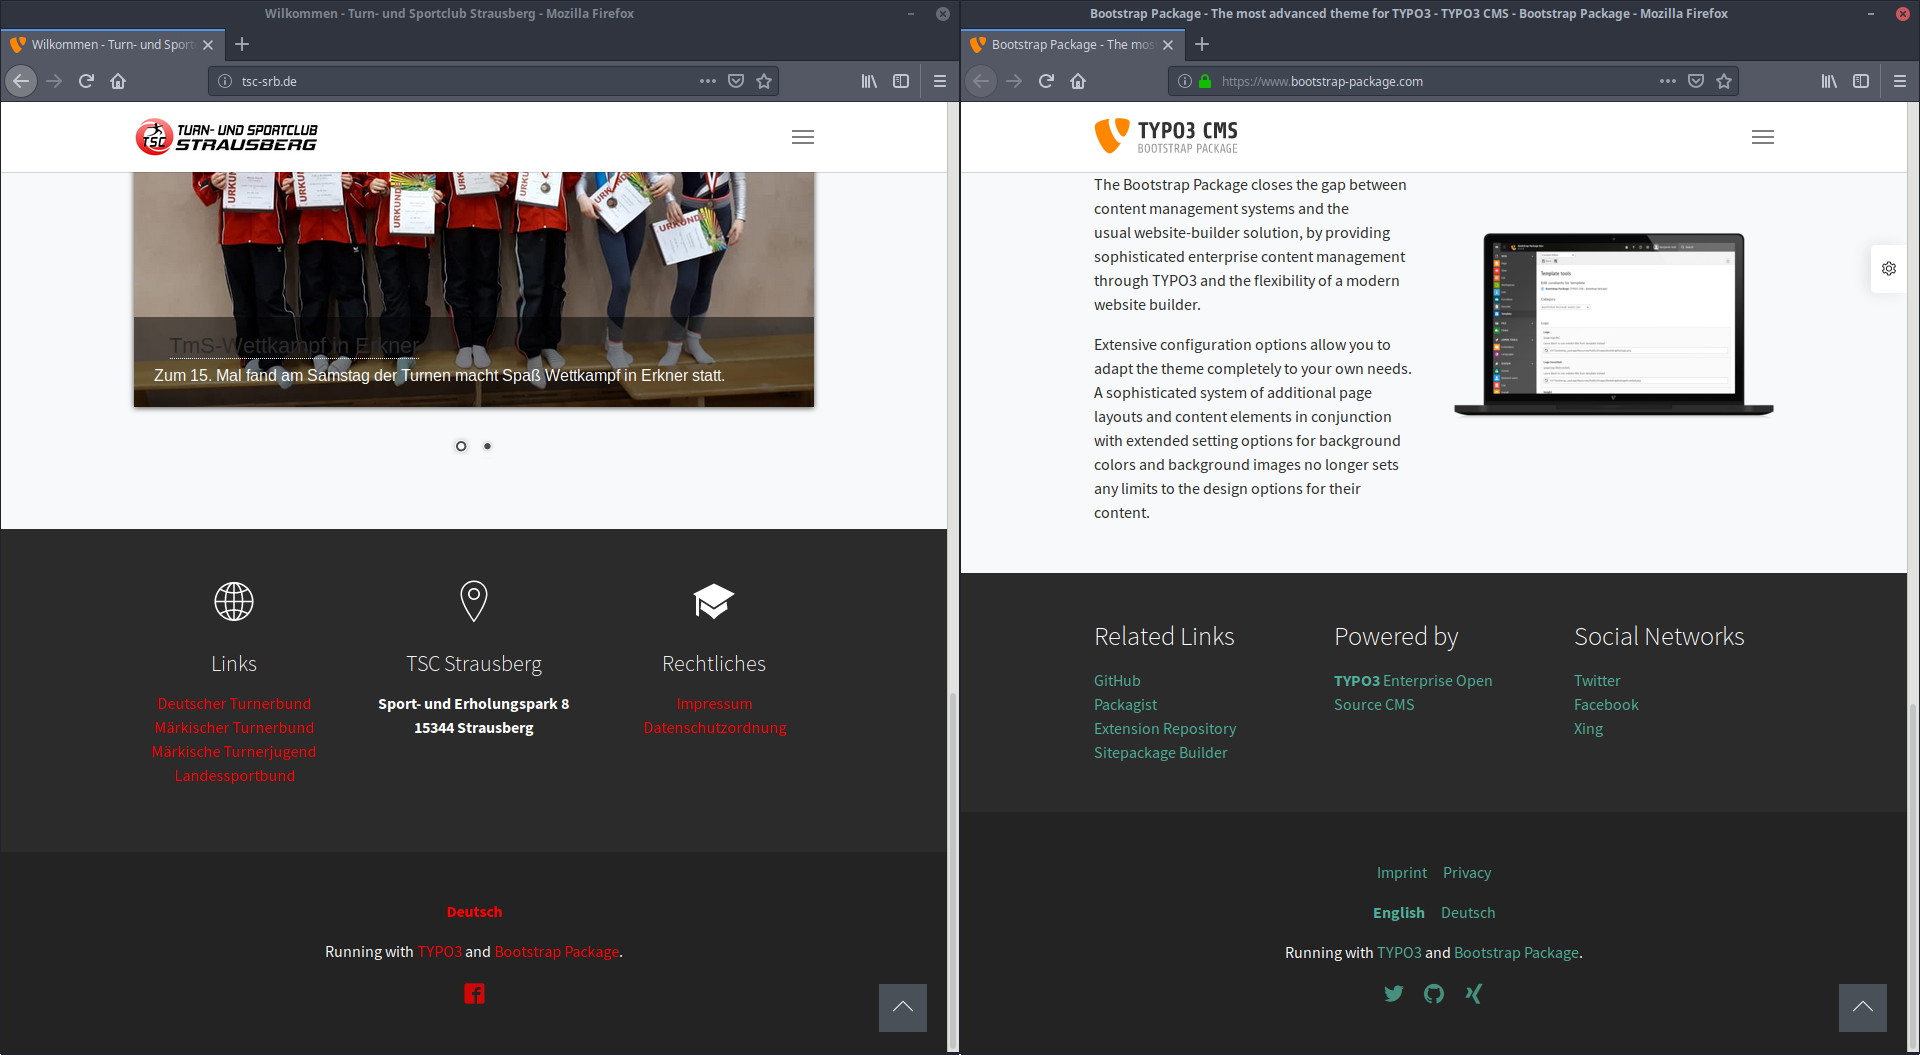Go to home page in left Firefox window
This screenshot has height=1055, width=1920.
tap(118, 81)
